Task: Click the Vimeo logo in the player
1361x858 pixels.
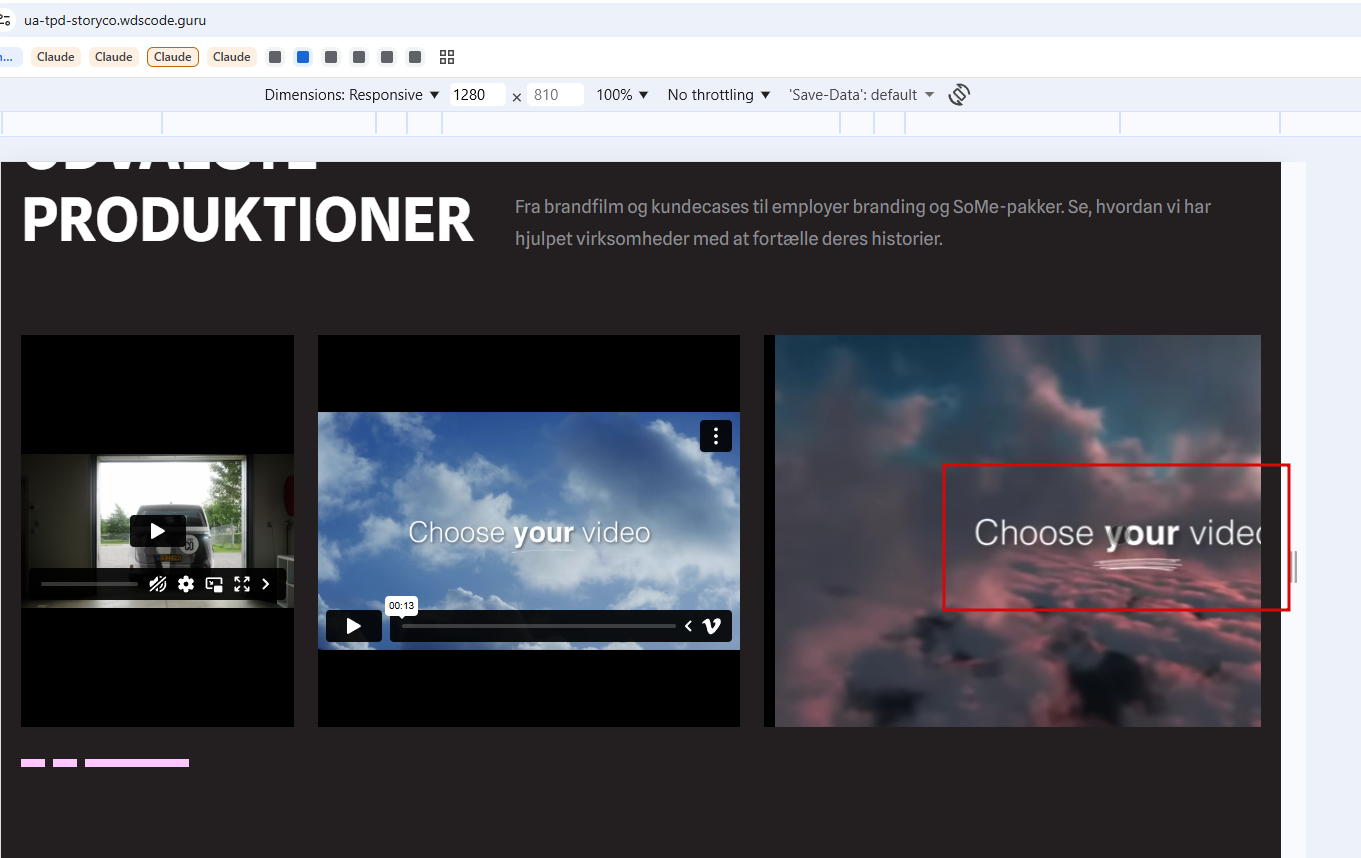Action: pos(712,626)
